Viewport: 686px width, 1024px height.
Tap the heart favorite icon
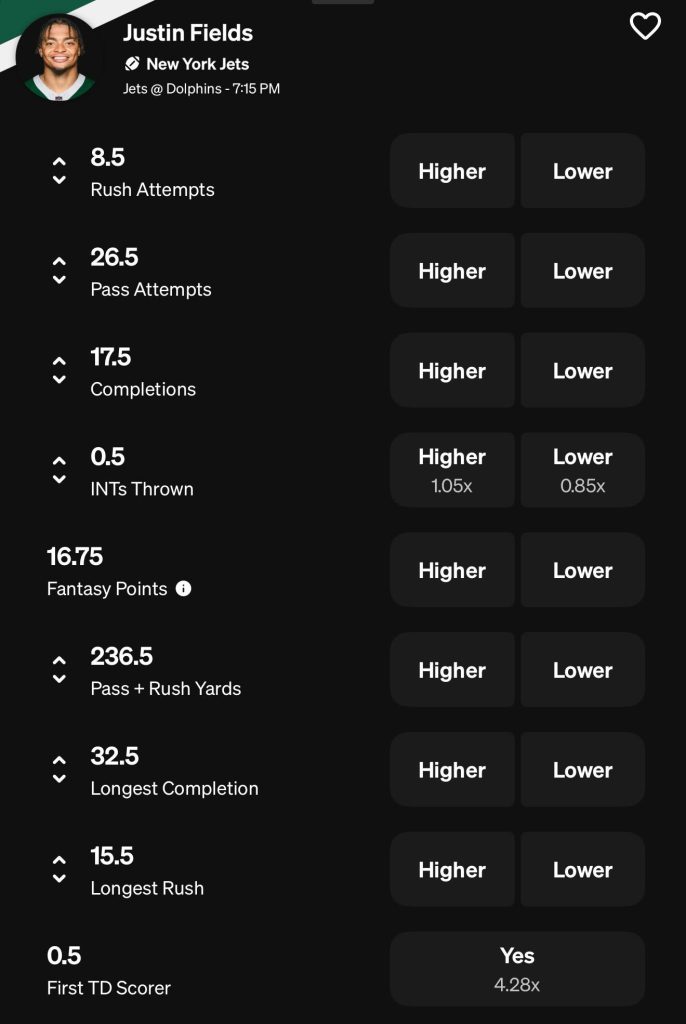645,26
